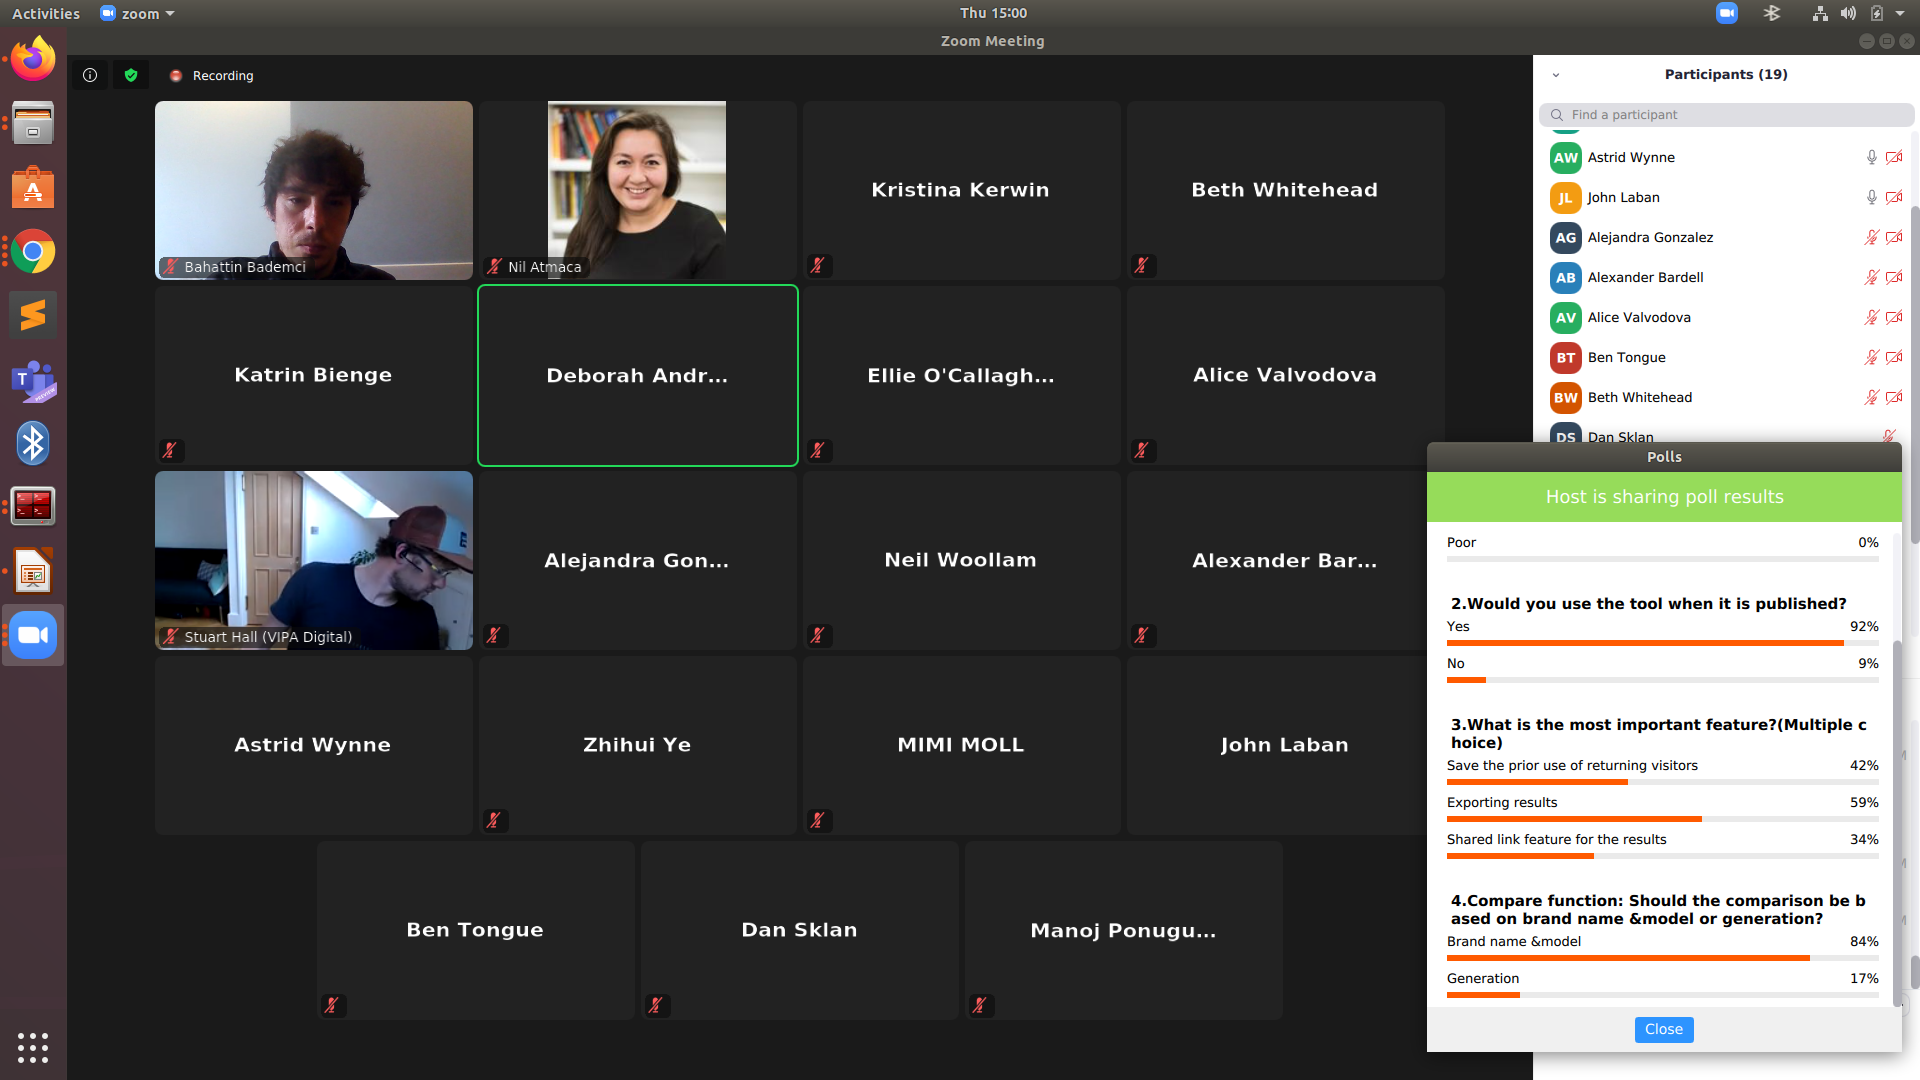Select Beth Whitehead in participants list
The height and width of the screenshot is (1080, 1920).
point(1640,397)
